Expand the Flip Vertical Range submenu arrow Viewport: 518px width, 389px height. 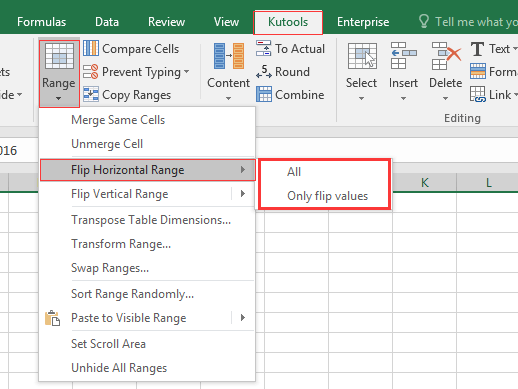coord(243,194)
